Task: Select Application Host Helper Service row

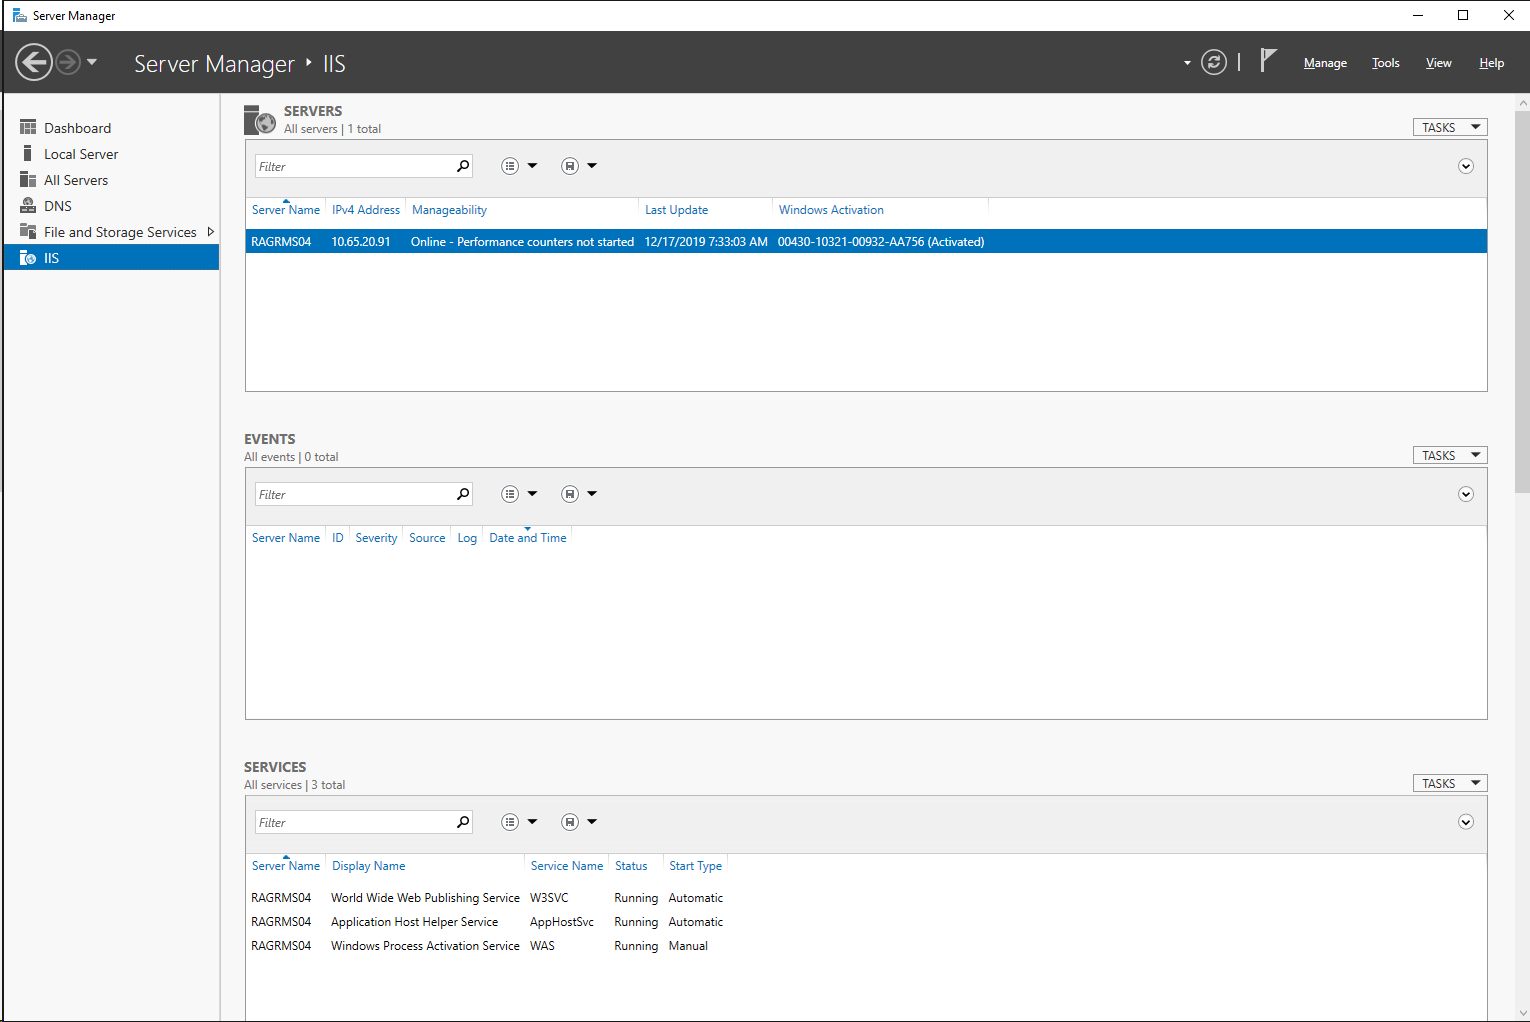Action: click(866, 922)
